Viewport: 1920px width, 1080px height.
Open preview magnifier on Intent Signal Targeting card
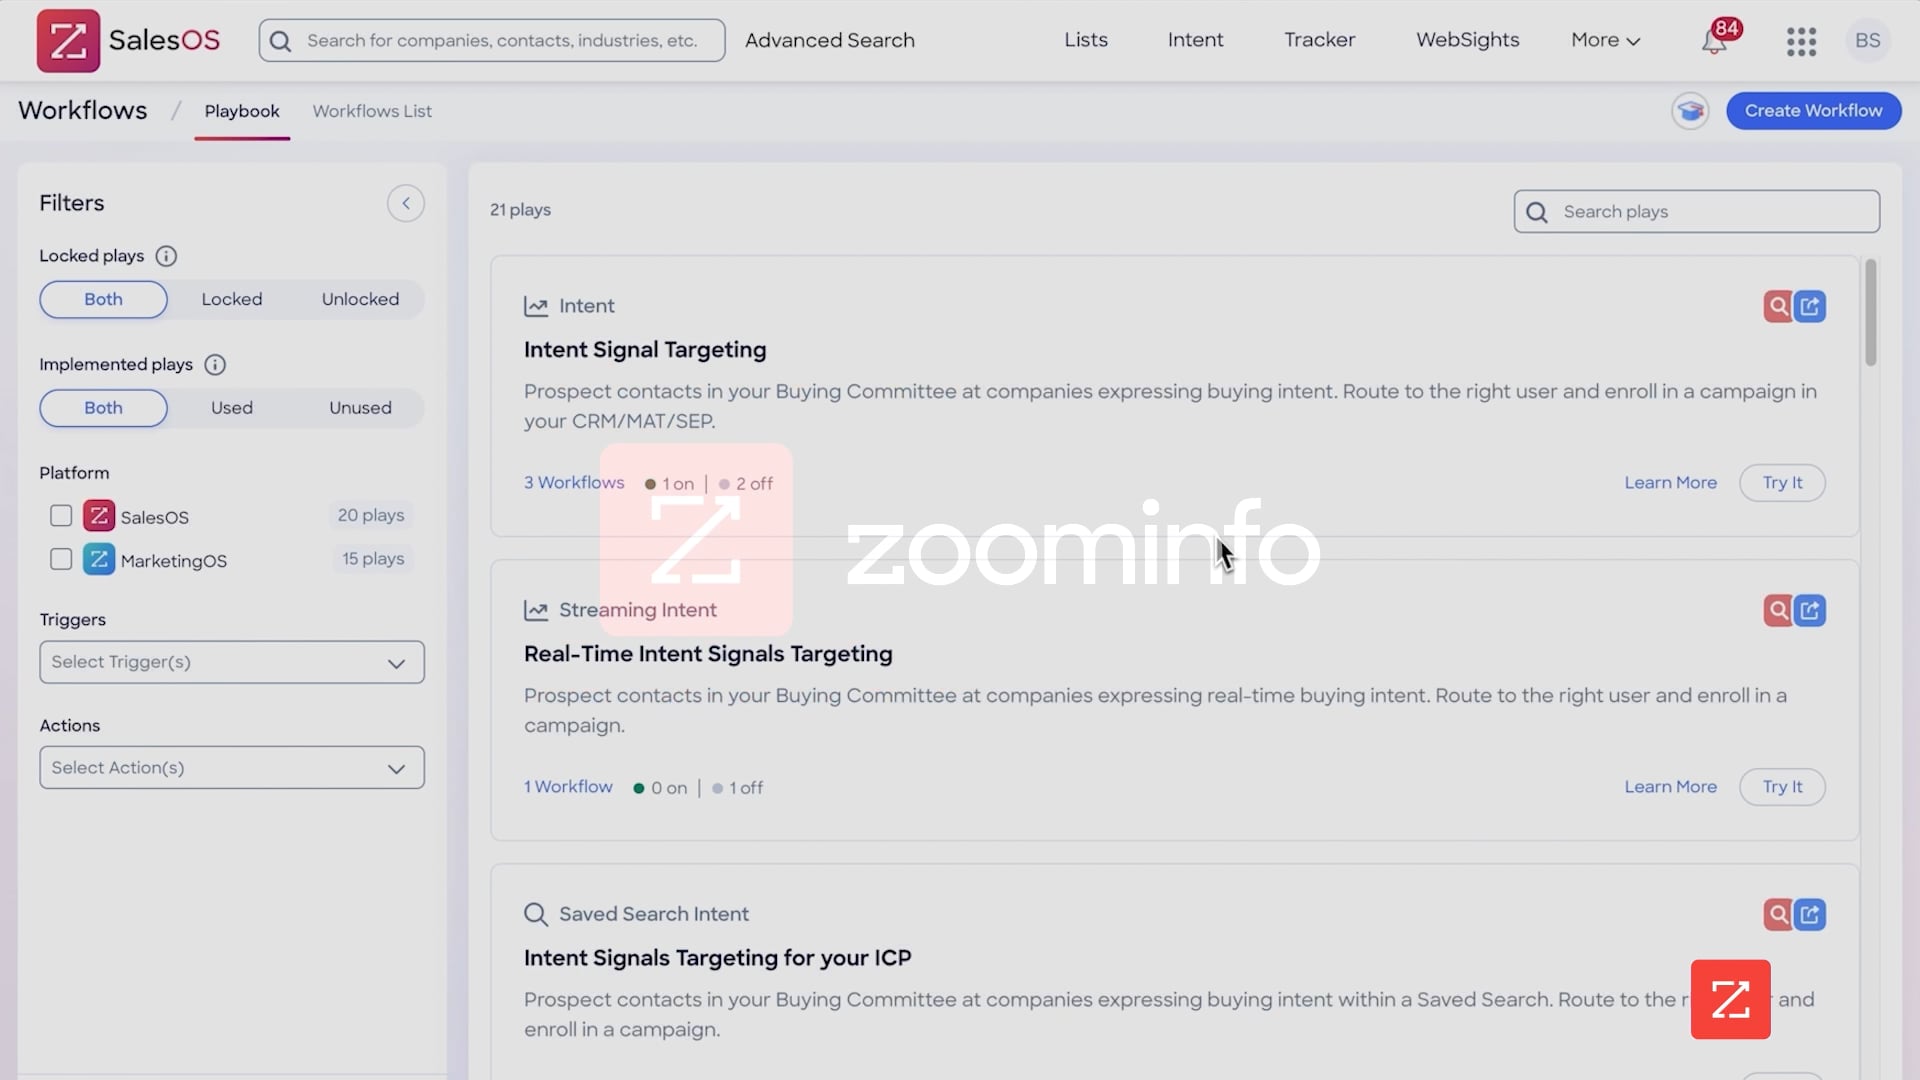(1777, 306)
